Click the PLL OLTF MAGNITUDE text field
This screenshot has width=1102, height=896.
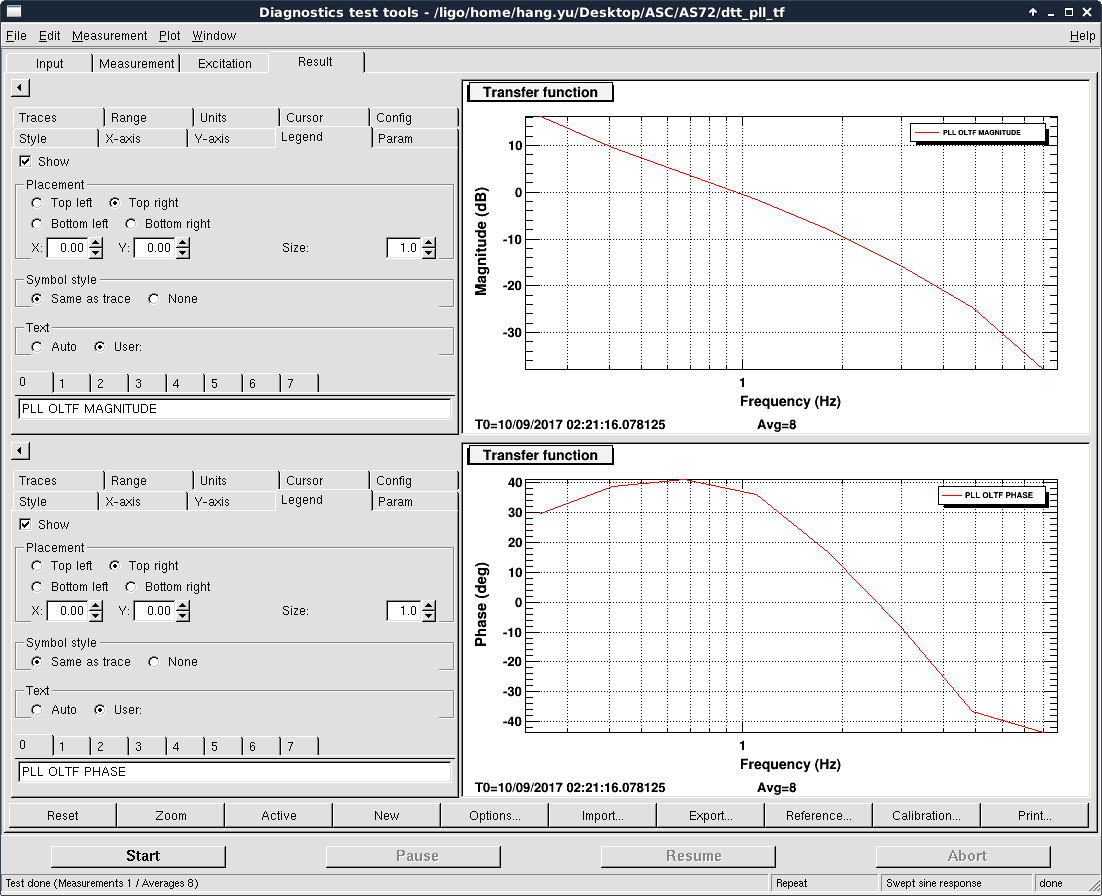(234, 409)
